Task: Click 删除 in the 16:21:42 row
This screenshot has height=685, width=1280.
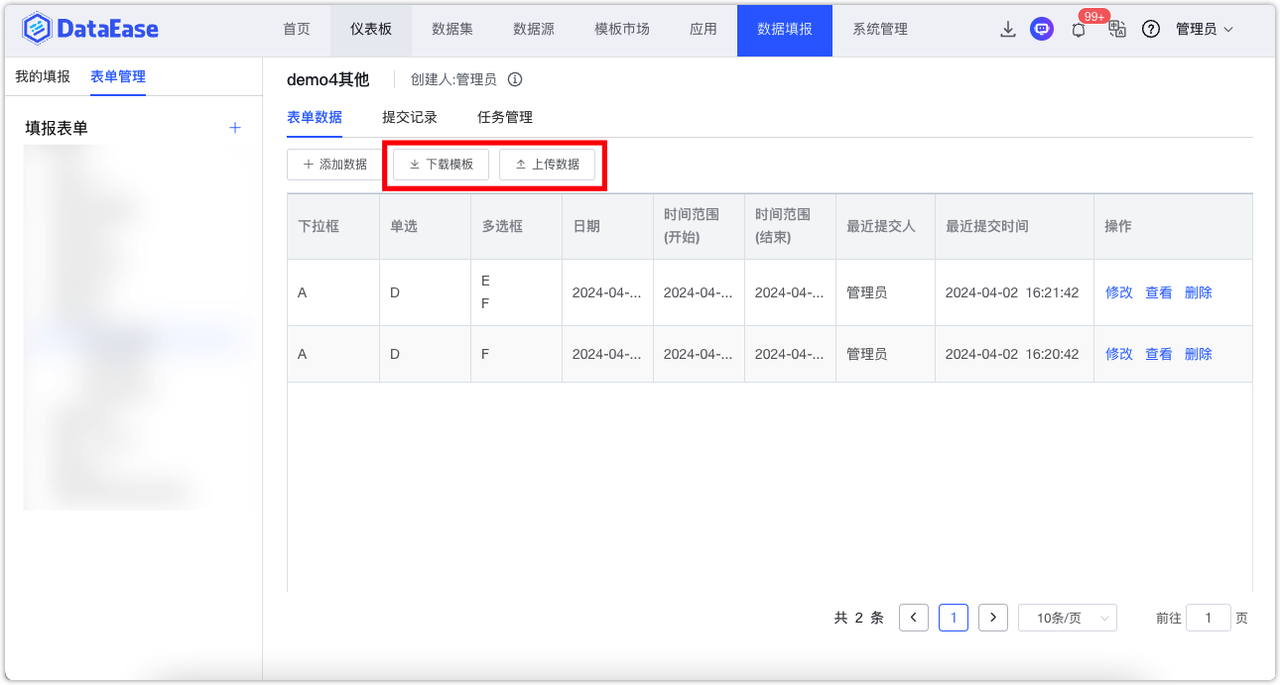Action: pyautogui.click(x=1198, y=293)
